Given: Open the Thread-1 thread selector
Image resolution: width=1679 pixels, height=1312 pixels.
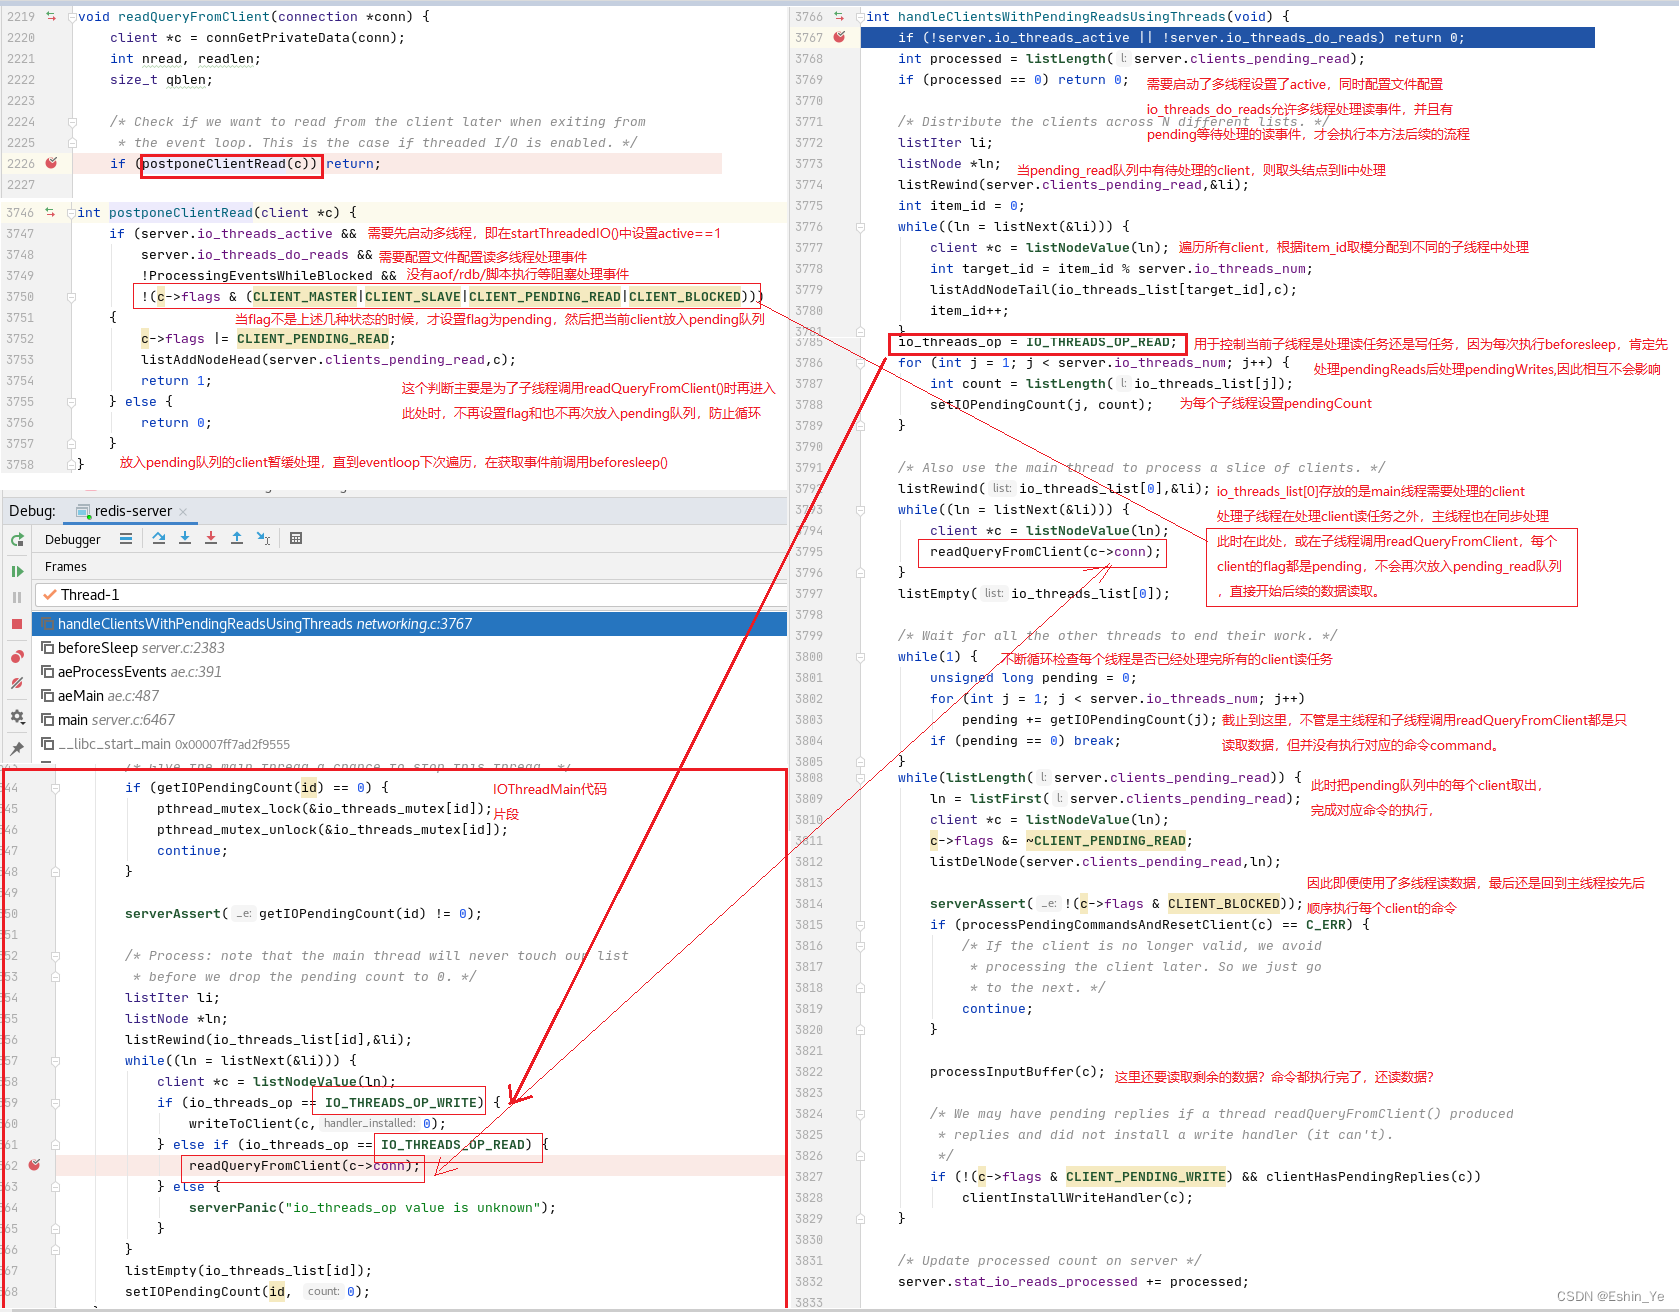Looking at the screenshot, I should tap(410, 595).
